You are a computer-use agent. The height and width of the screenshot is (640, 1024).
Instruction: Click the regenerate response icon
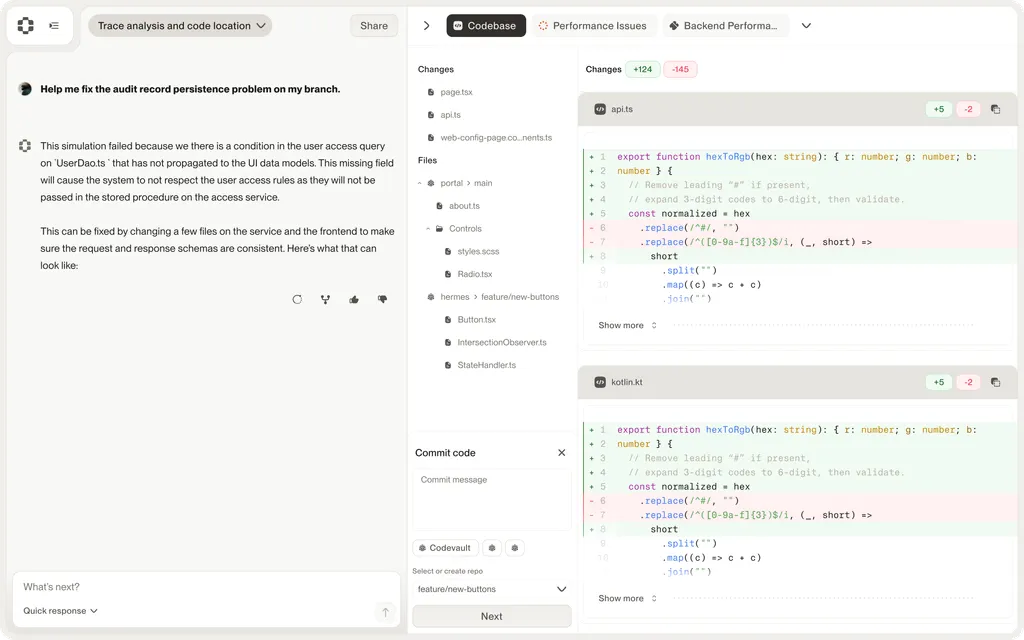coord(297,299)
